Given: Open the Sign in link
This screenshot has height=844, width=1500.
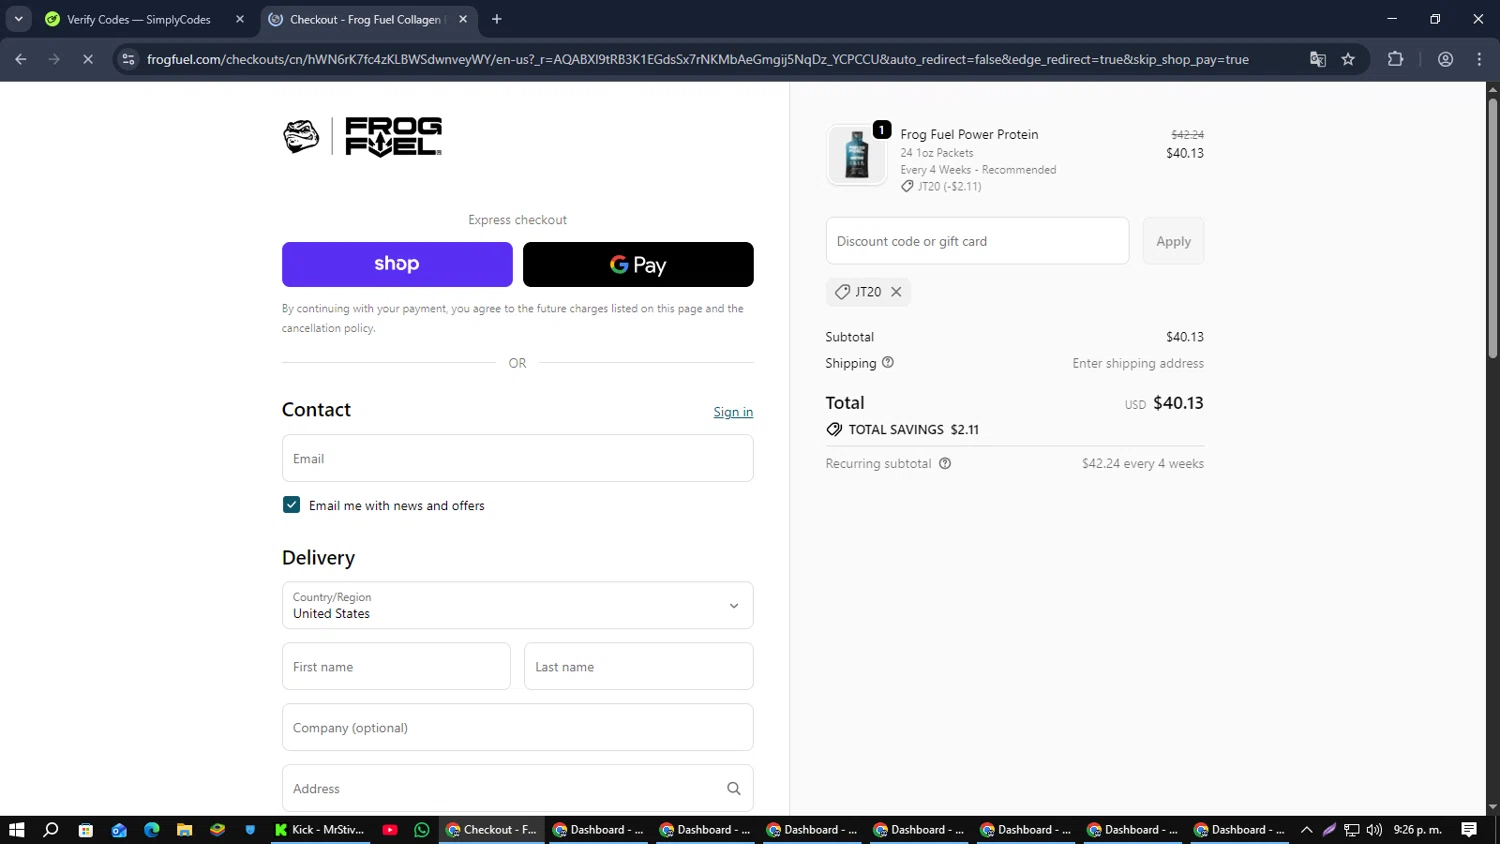Looking at the screenshot, I should click(x=733, y=412).
